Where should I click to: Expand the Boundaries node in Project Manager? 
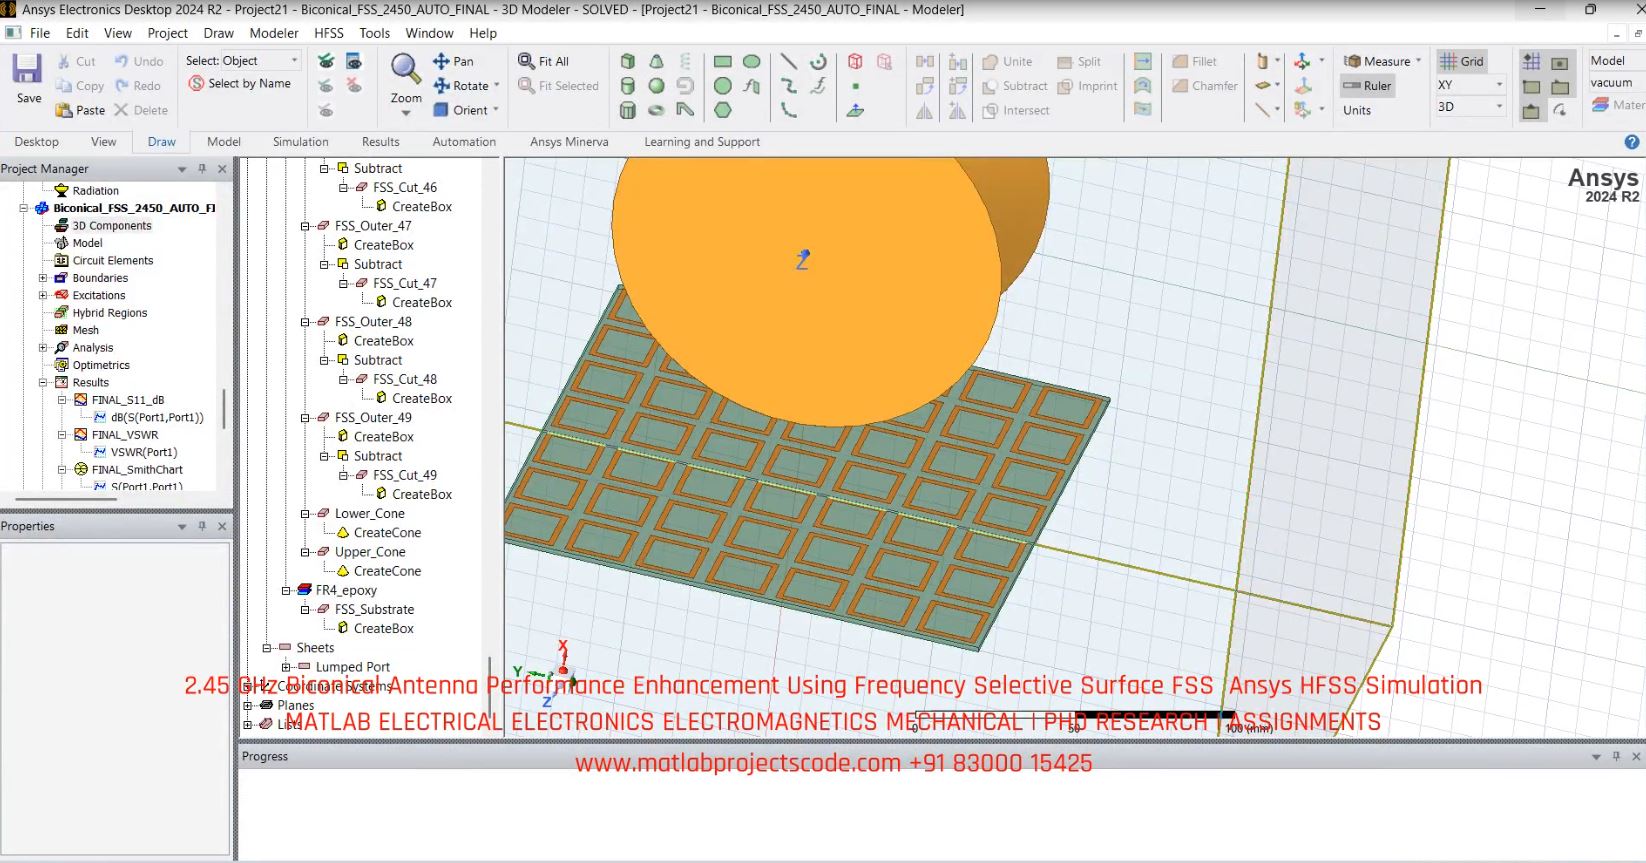click(x=43, y=278)
